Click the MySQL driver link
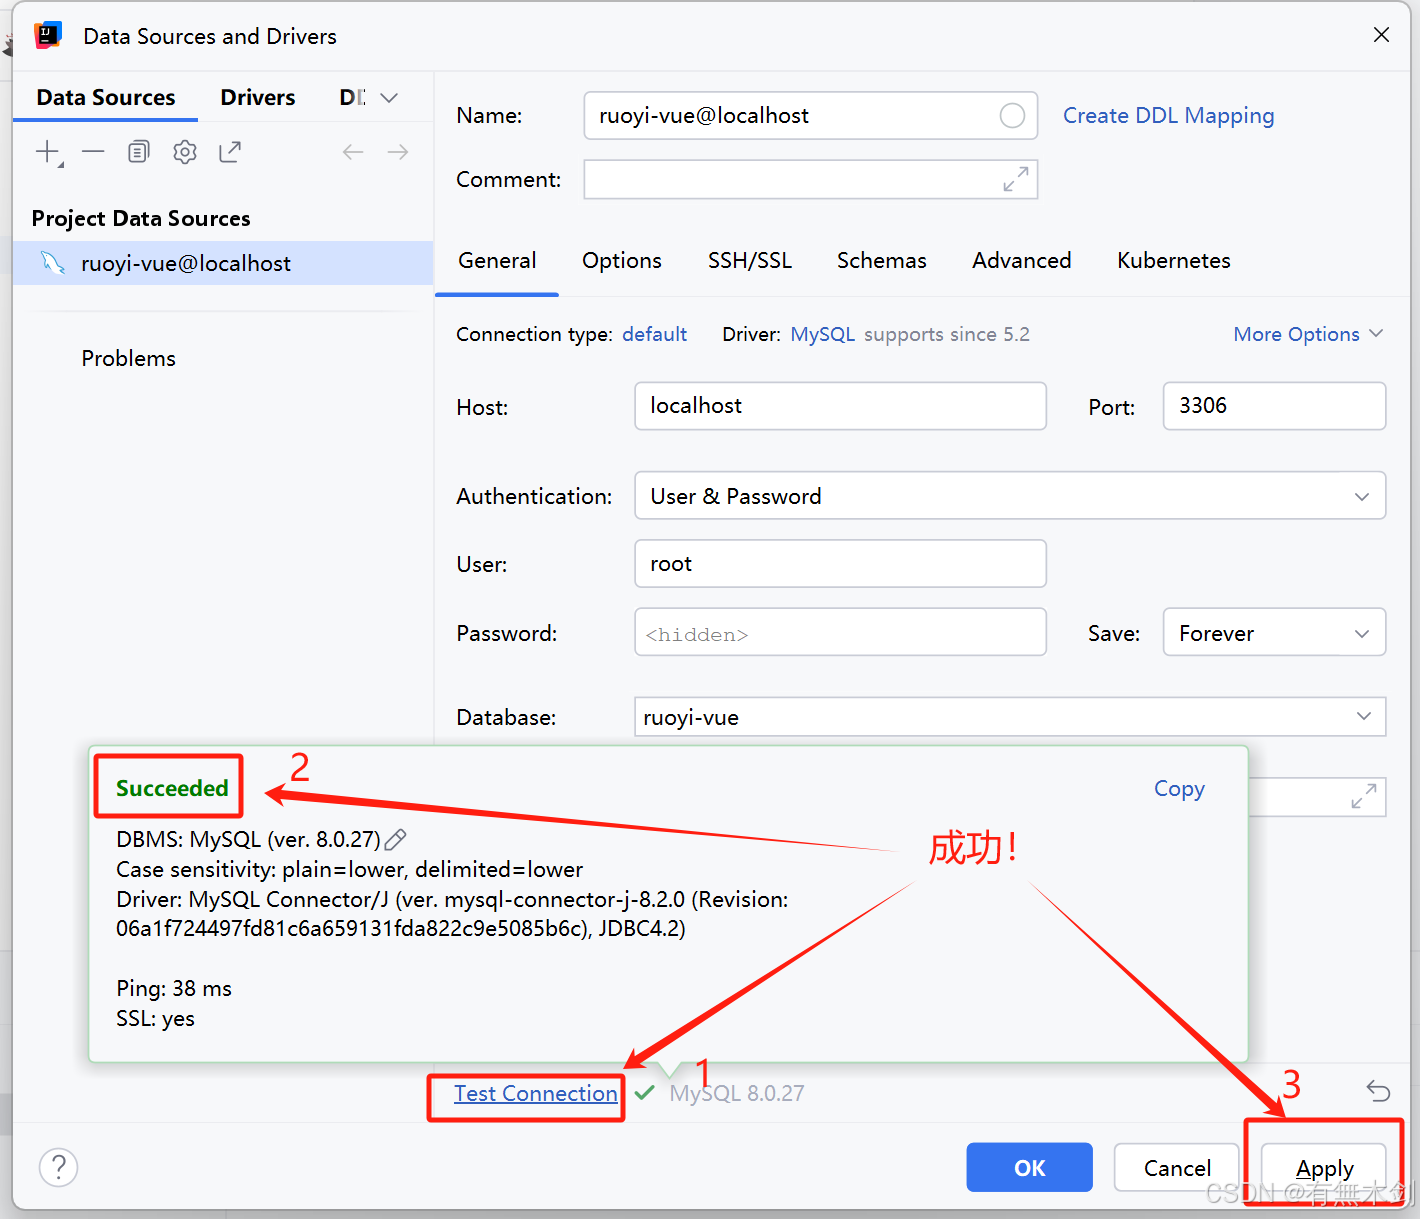1420x1219 pixels. pos(822,334)
